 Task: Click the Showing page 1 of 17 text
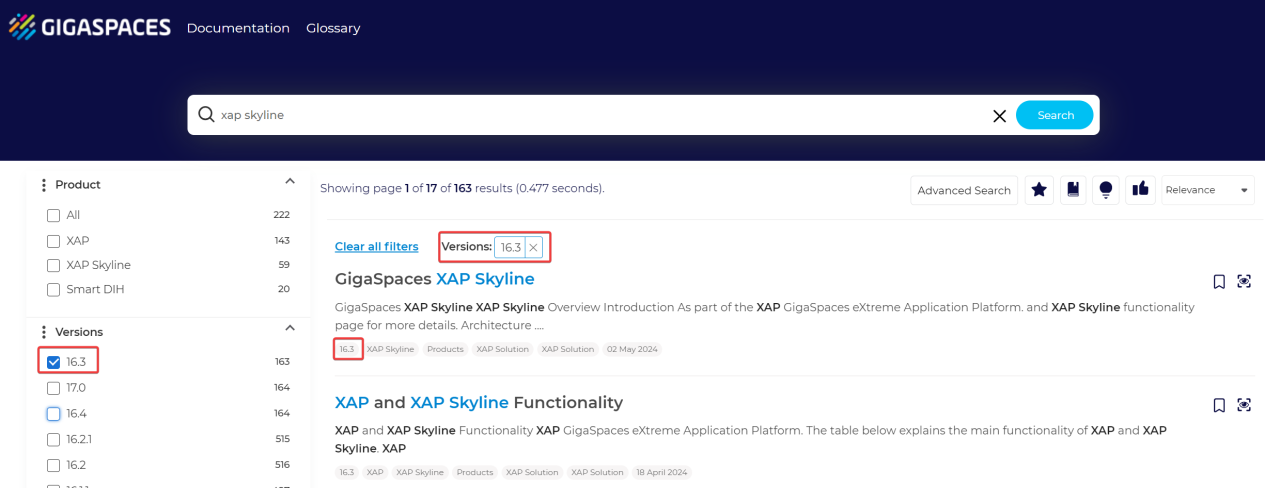point(462,188)
